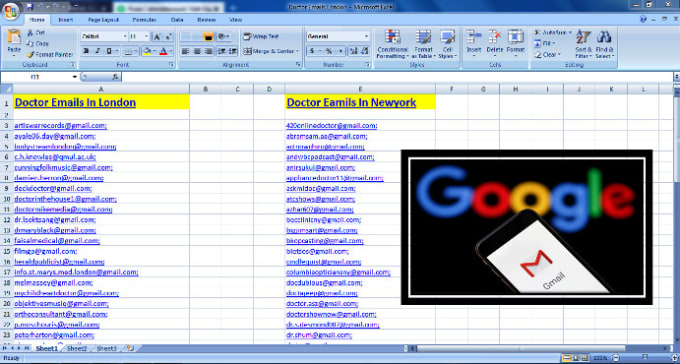Select column H header
Viewport: 680px width, 364px height.
point(515,89)
